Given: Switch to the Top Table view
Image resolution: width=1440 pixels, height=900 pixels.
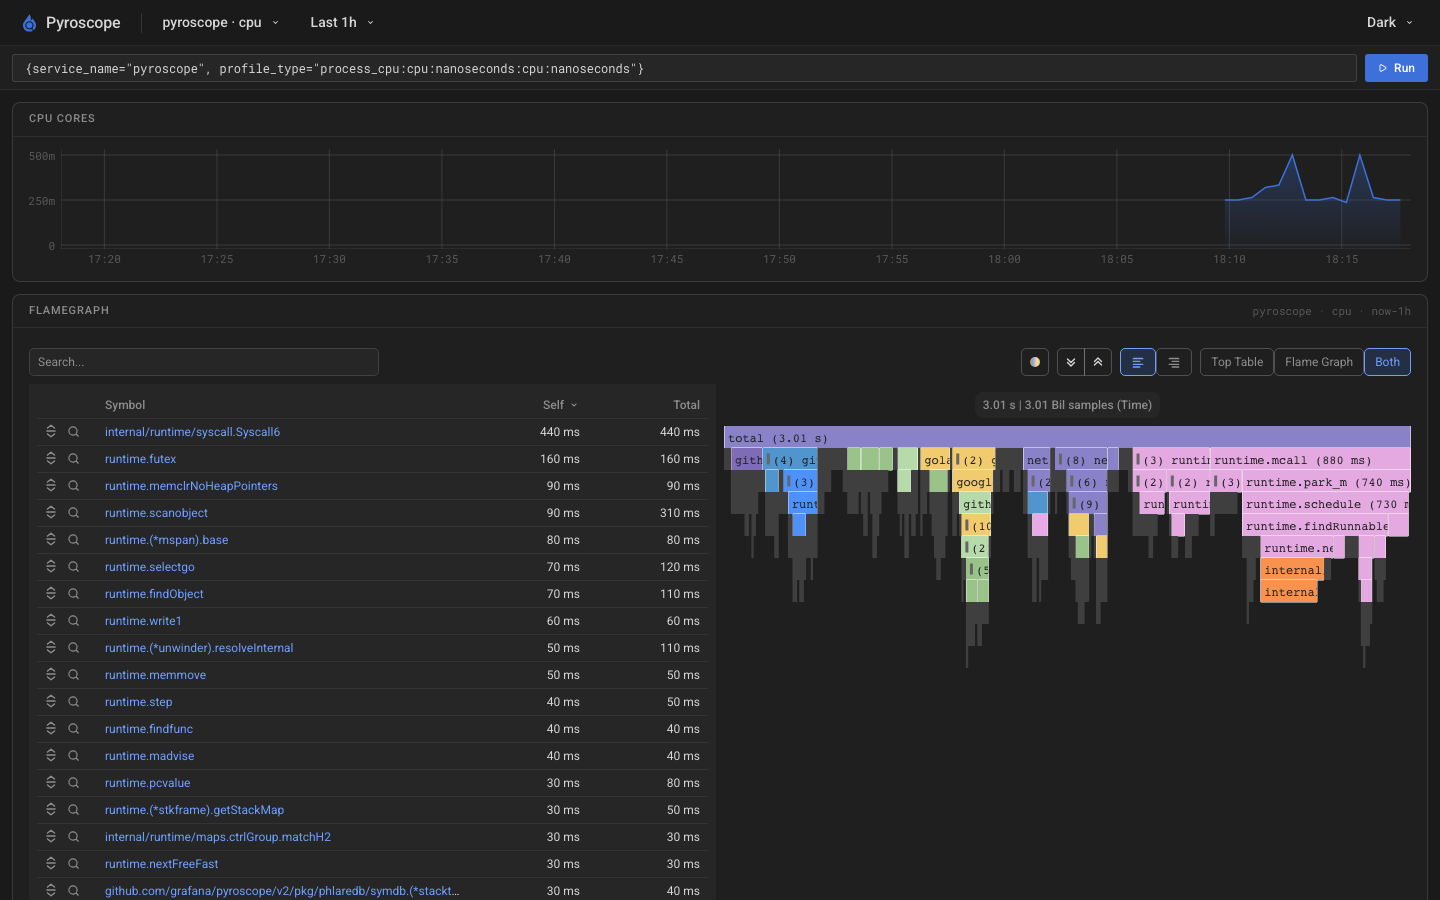Looking at the screenshot, I should pos(1237,362).
